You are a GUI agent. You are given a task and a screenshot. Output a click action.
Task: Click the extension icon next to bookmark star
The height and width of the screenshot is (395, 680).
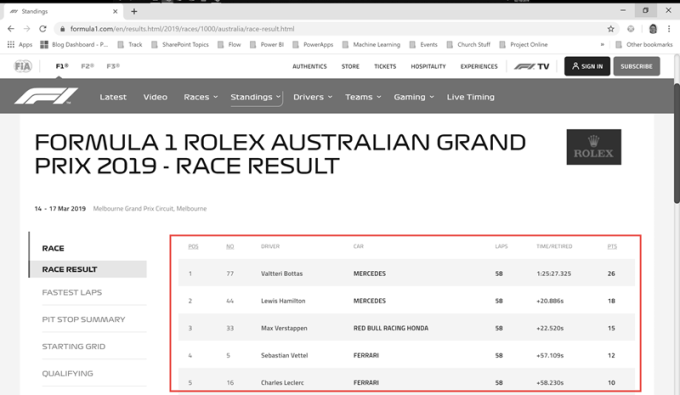click(631, 29)
